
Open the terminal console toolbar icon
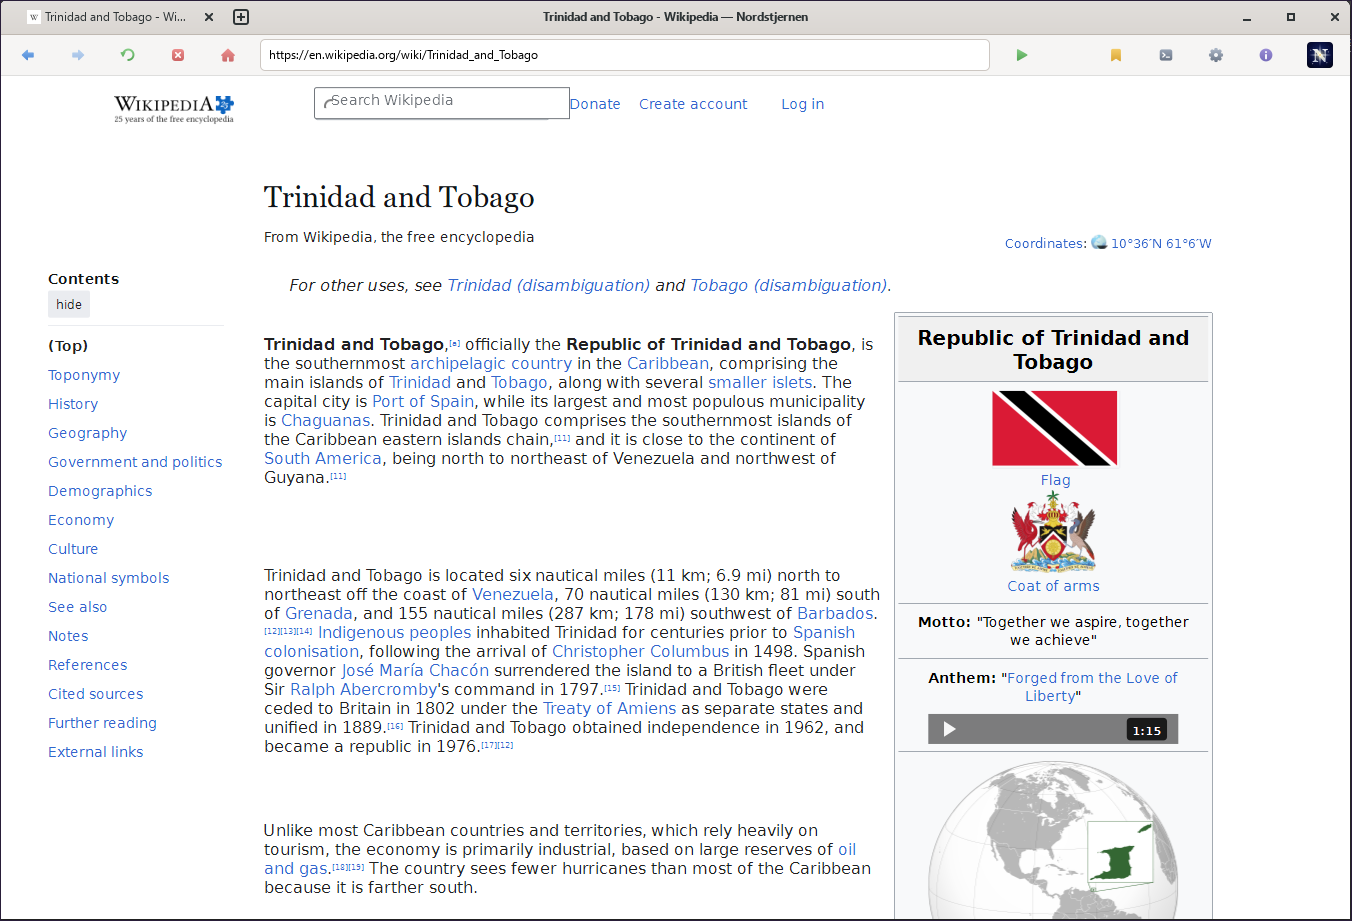click(x=1166, y=55)
